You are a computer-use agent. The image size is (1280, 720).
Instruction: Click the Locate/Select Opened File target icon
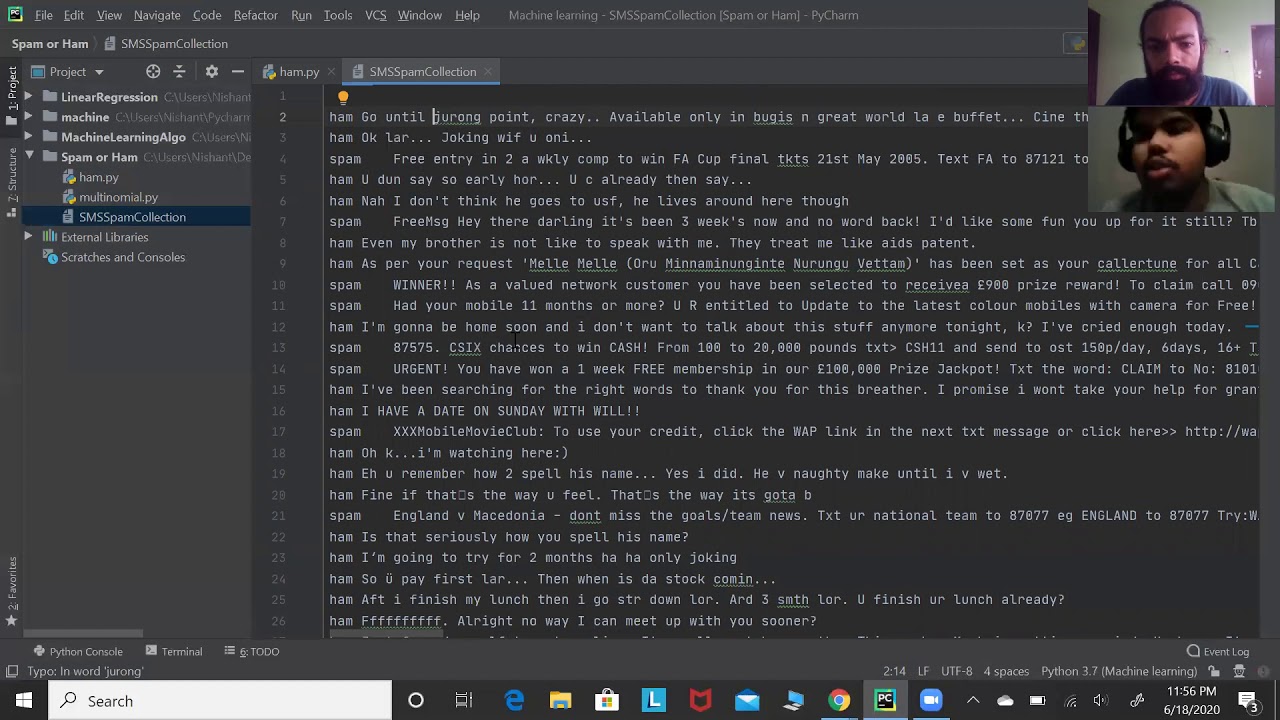pyautogui.click(x=153, y=72)
